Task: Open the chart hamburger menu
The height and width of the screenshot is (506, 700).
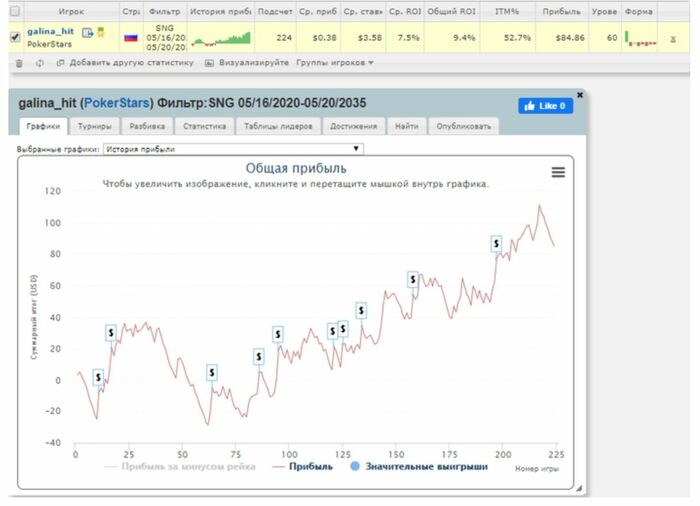Action: (x=558, y=172)
